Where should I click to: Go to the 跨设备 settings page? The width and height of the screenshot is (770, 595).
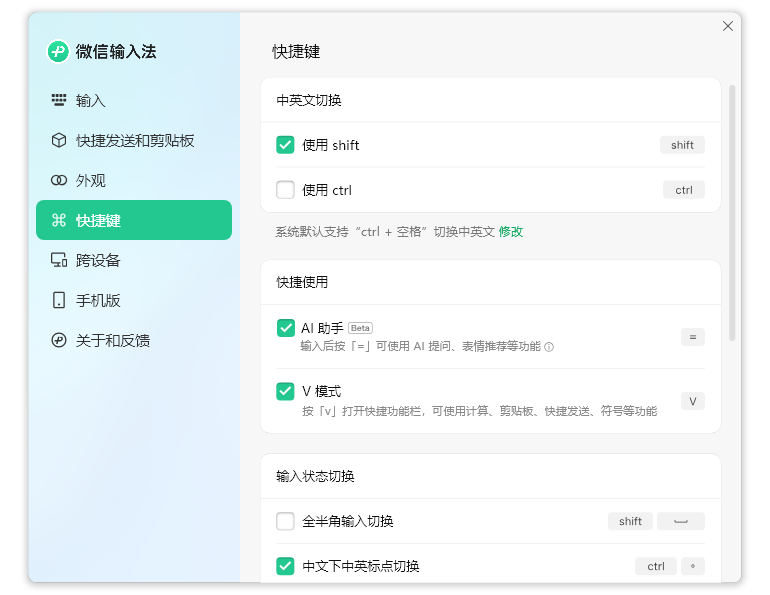coord(98,260)
